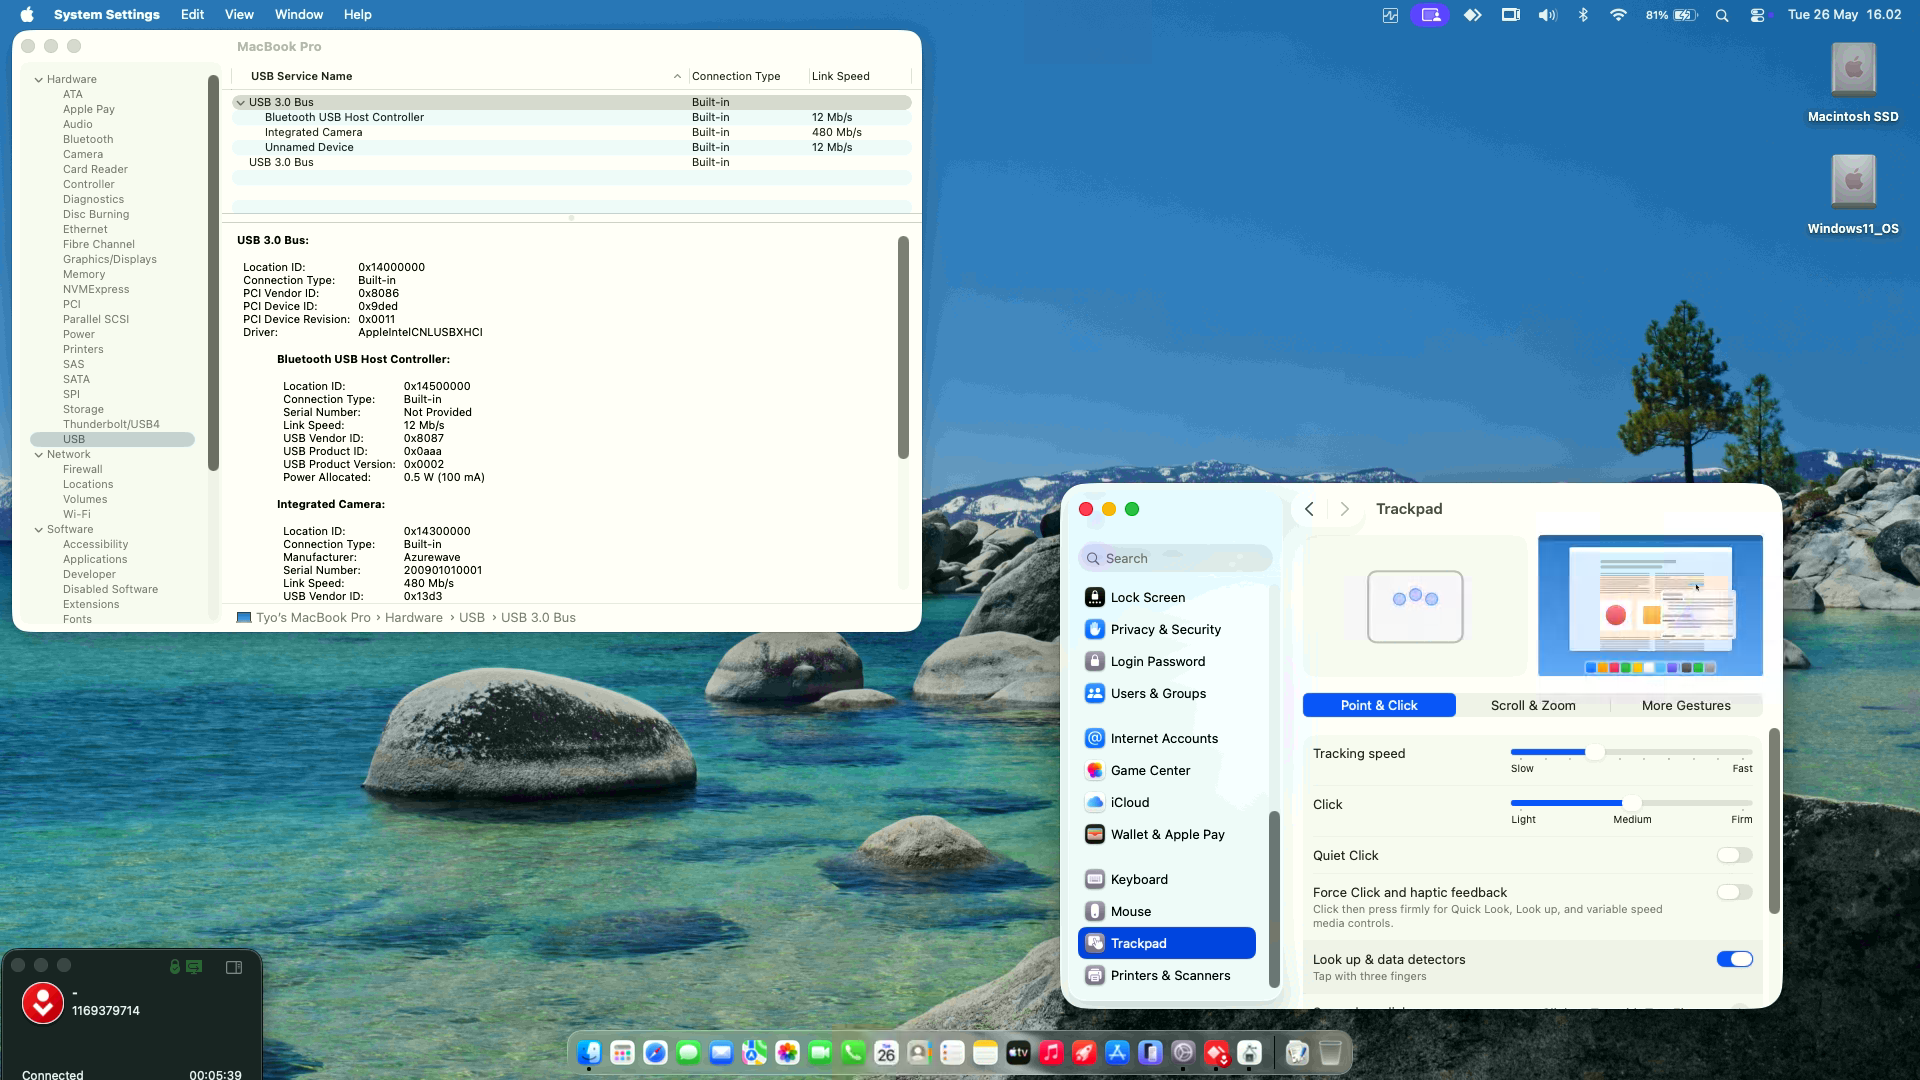
Task: Open Control Center in menu bar
Action: tap(1757, 15)
